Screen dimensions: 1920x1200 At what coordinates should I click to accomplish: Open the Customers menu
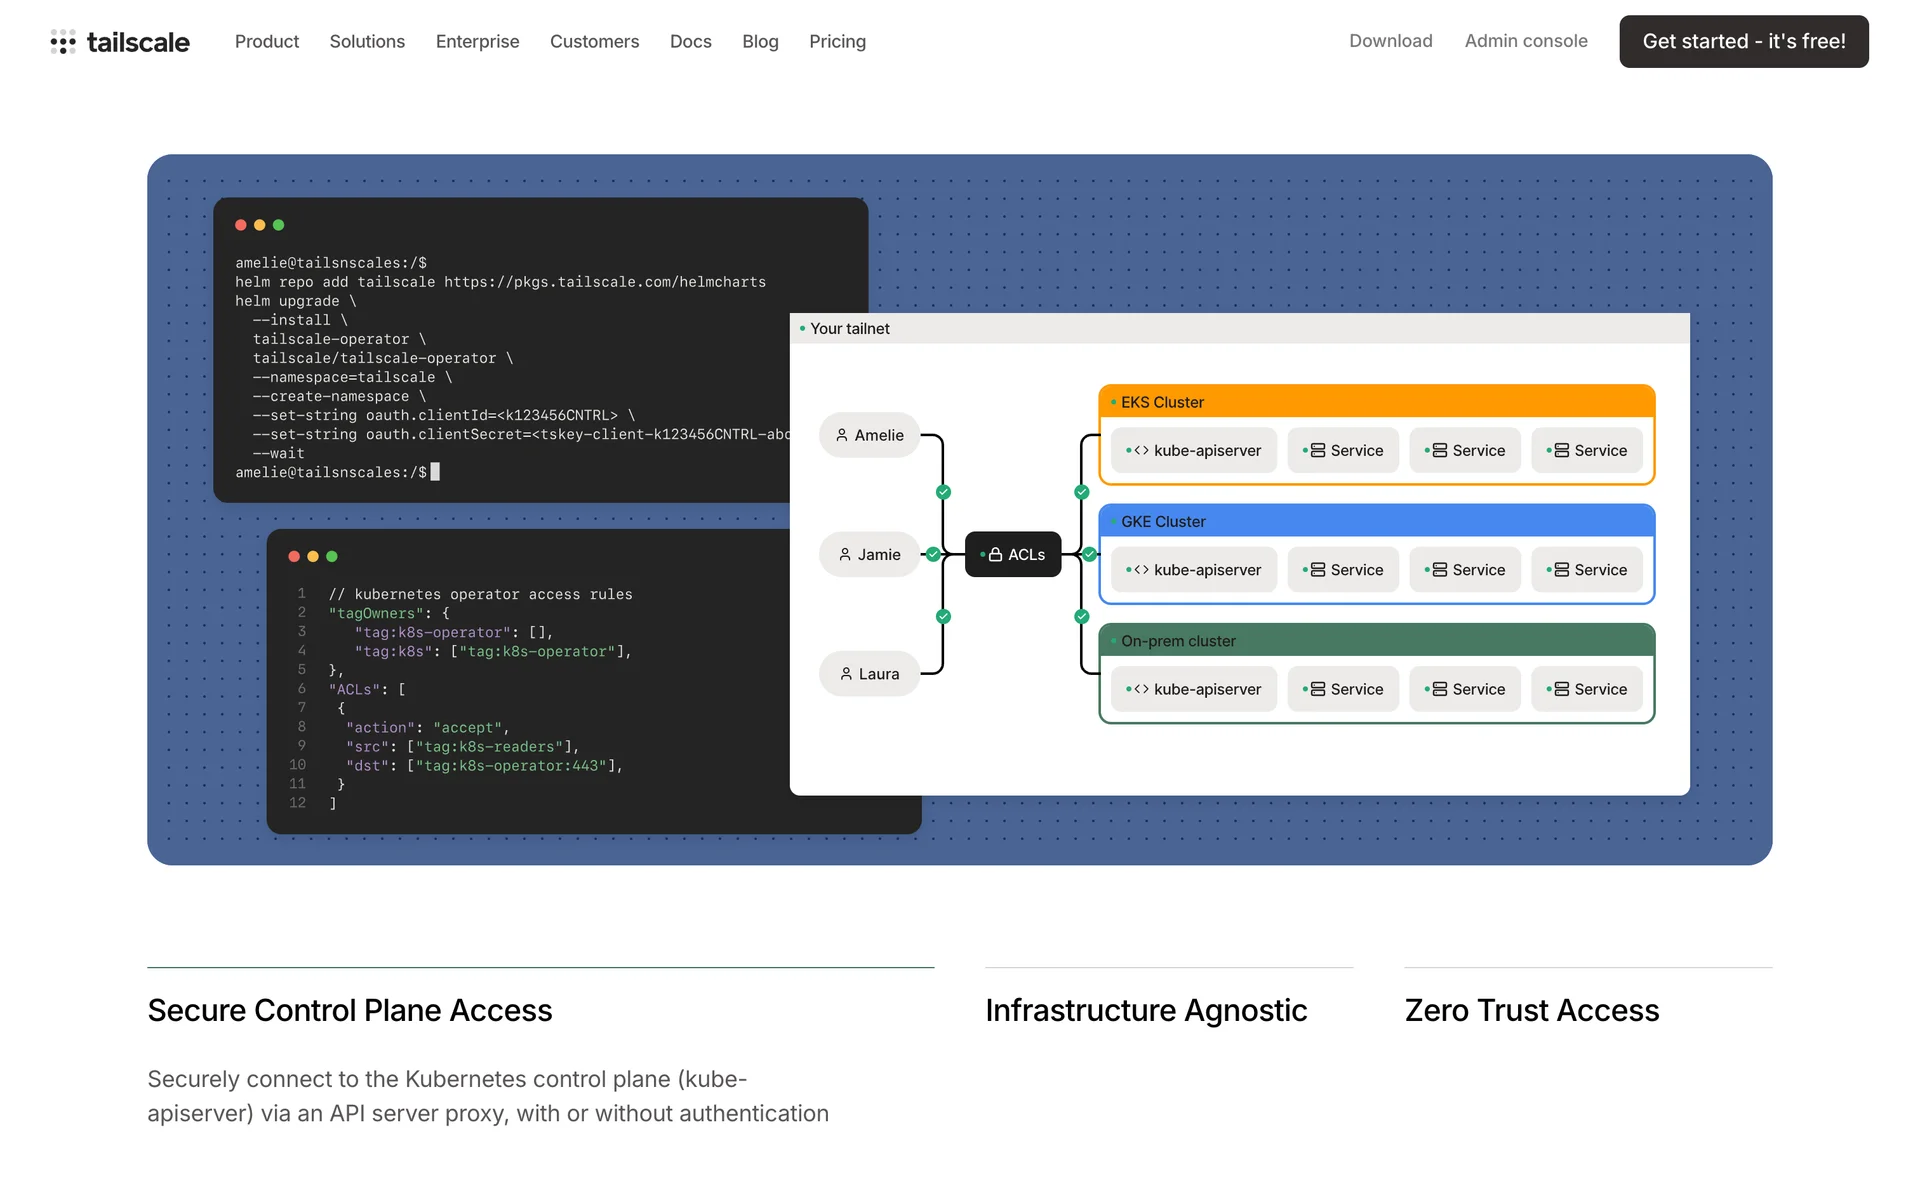point(594,41)
